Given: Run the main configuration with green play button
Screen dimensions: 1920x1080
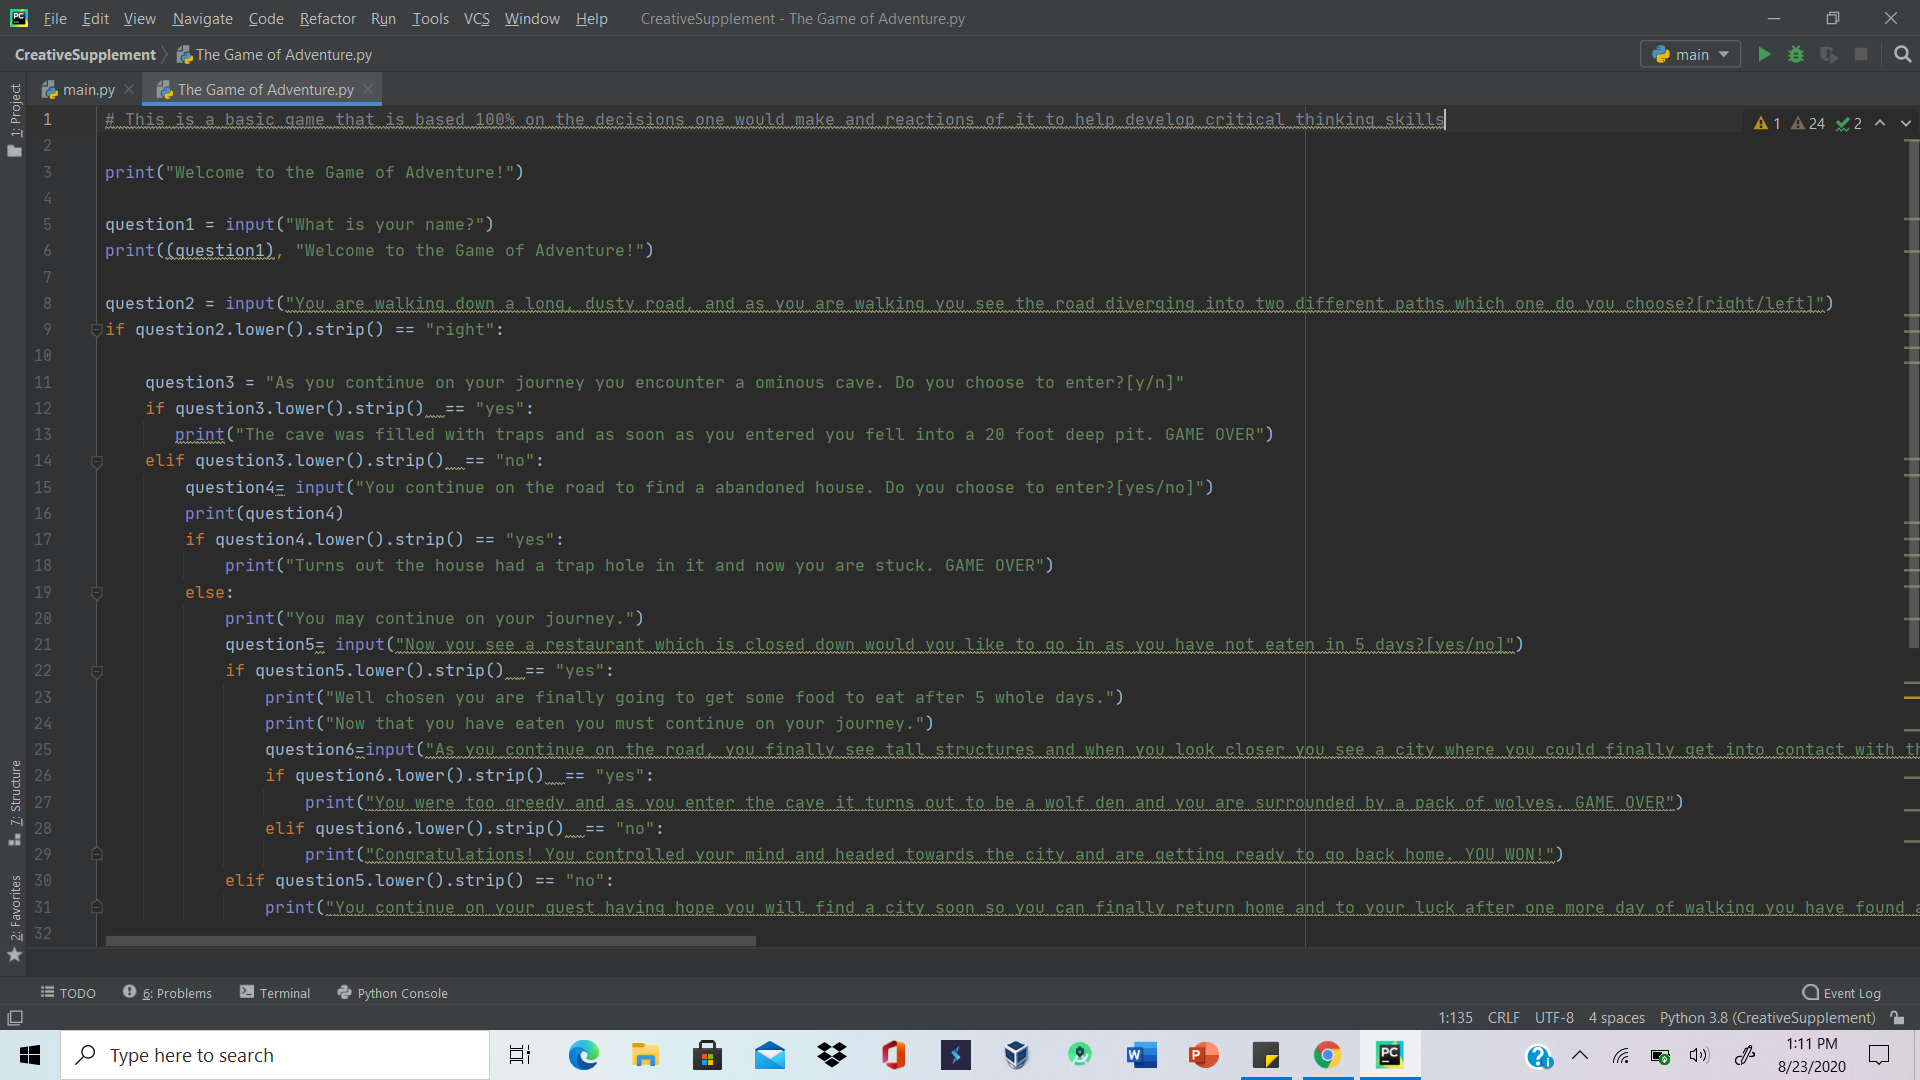Looking at the screenshot, I should point(1764,54).
